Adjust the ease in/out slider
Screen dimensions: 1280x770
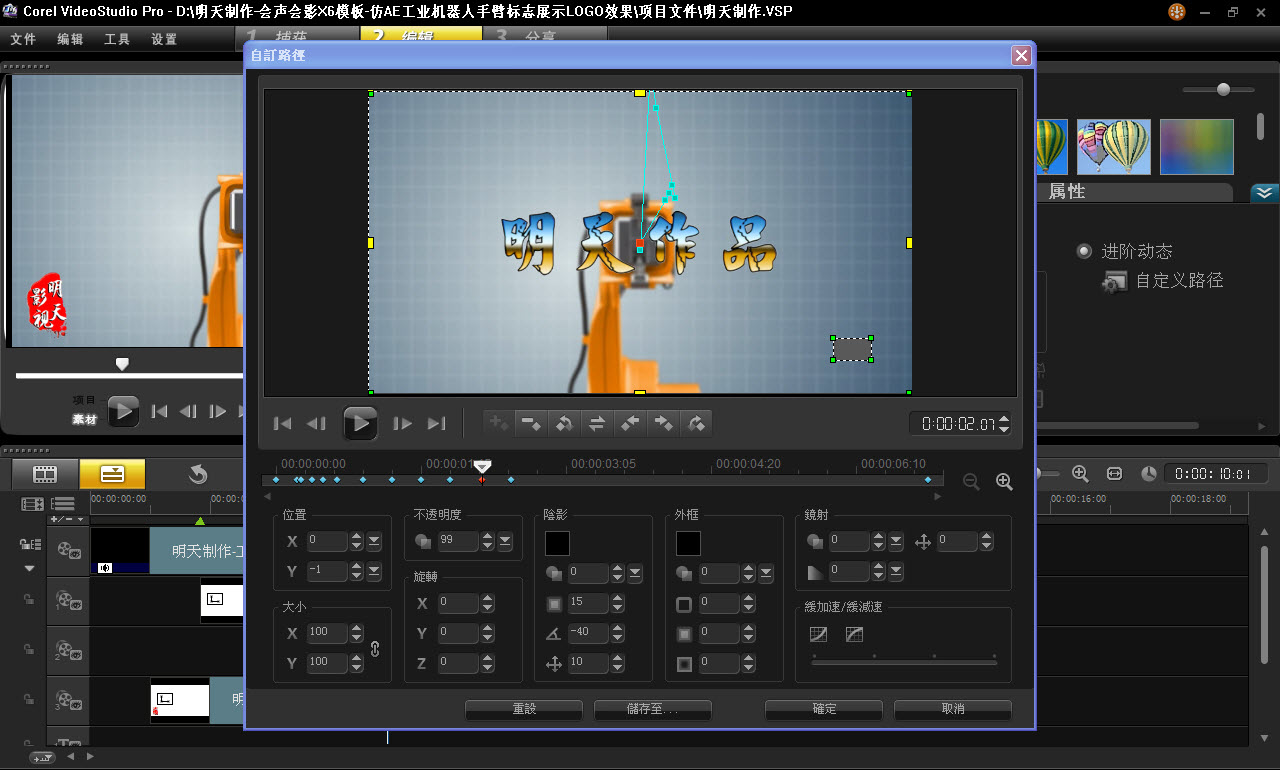coord(904,661)
